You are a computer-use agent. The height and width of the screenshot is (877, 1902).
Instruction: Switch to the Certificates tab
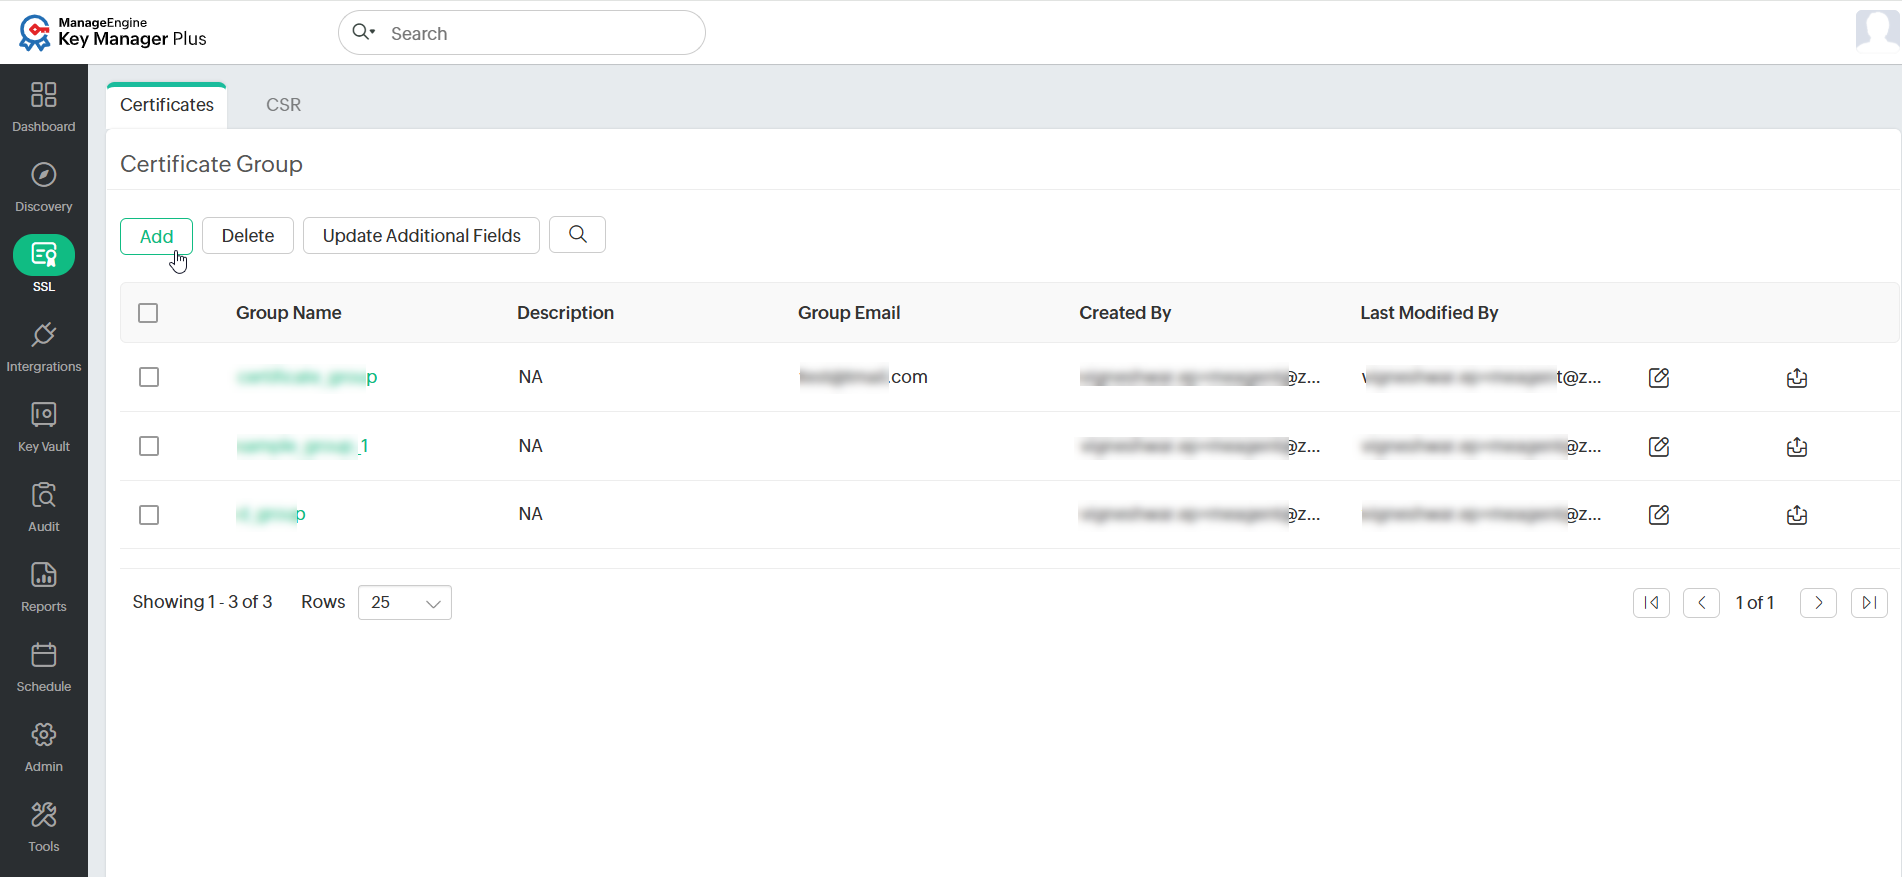click(x=167, y=105)
